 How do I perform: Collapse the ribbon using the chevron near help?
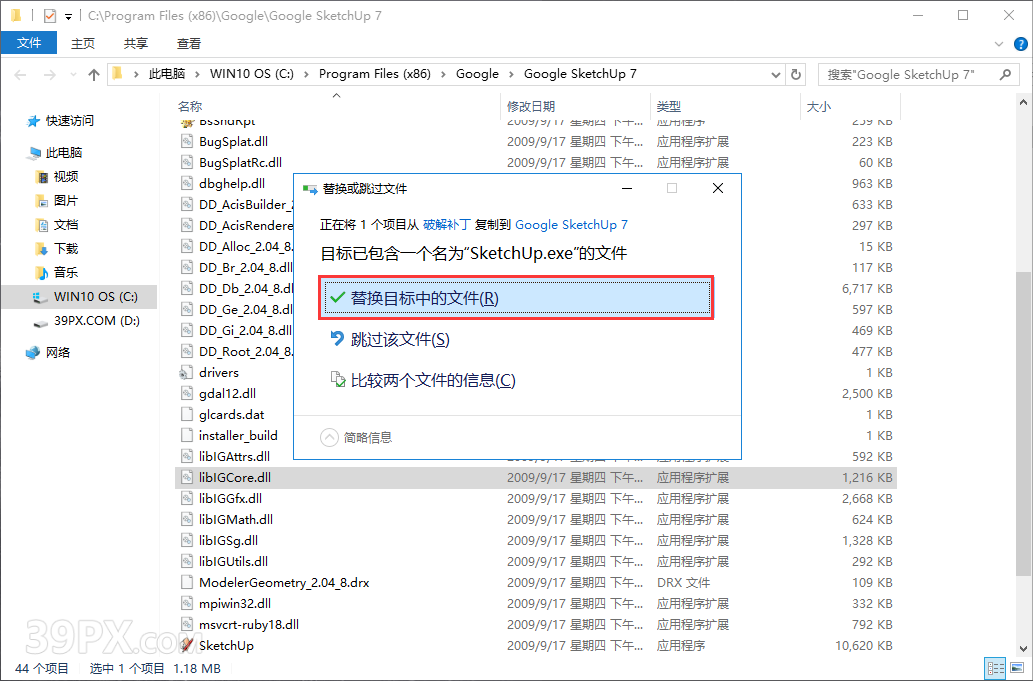(998, 43)
